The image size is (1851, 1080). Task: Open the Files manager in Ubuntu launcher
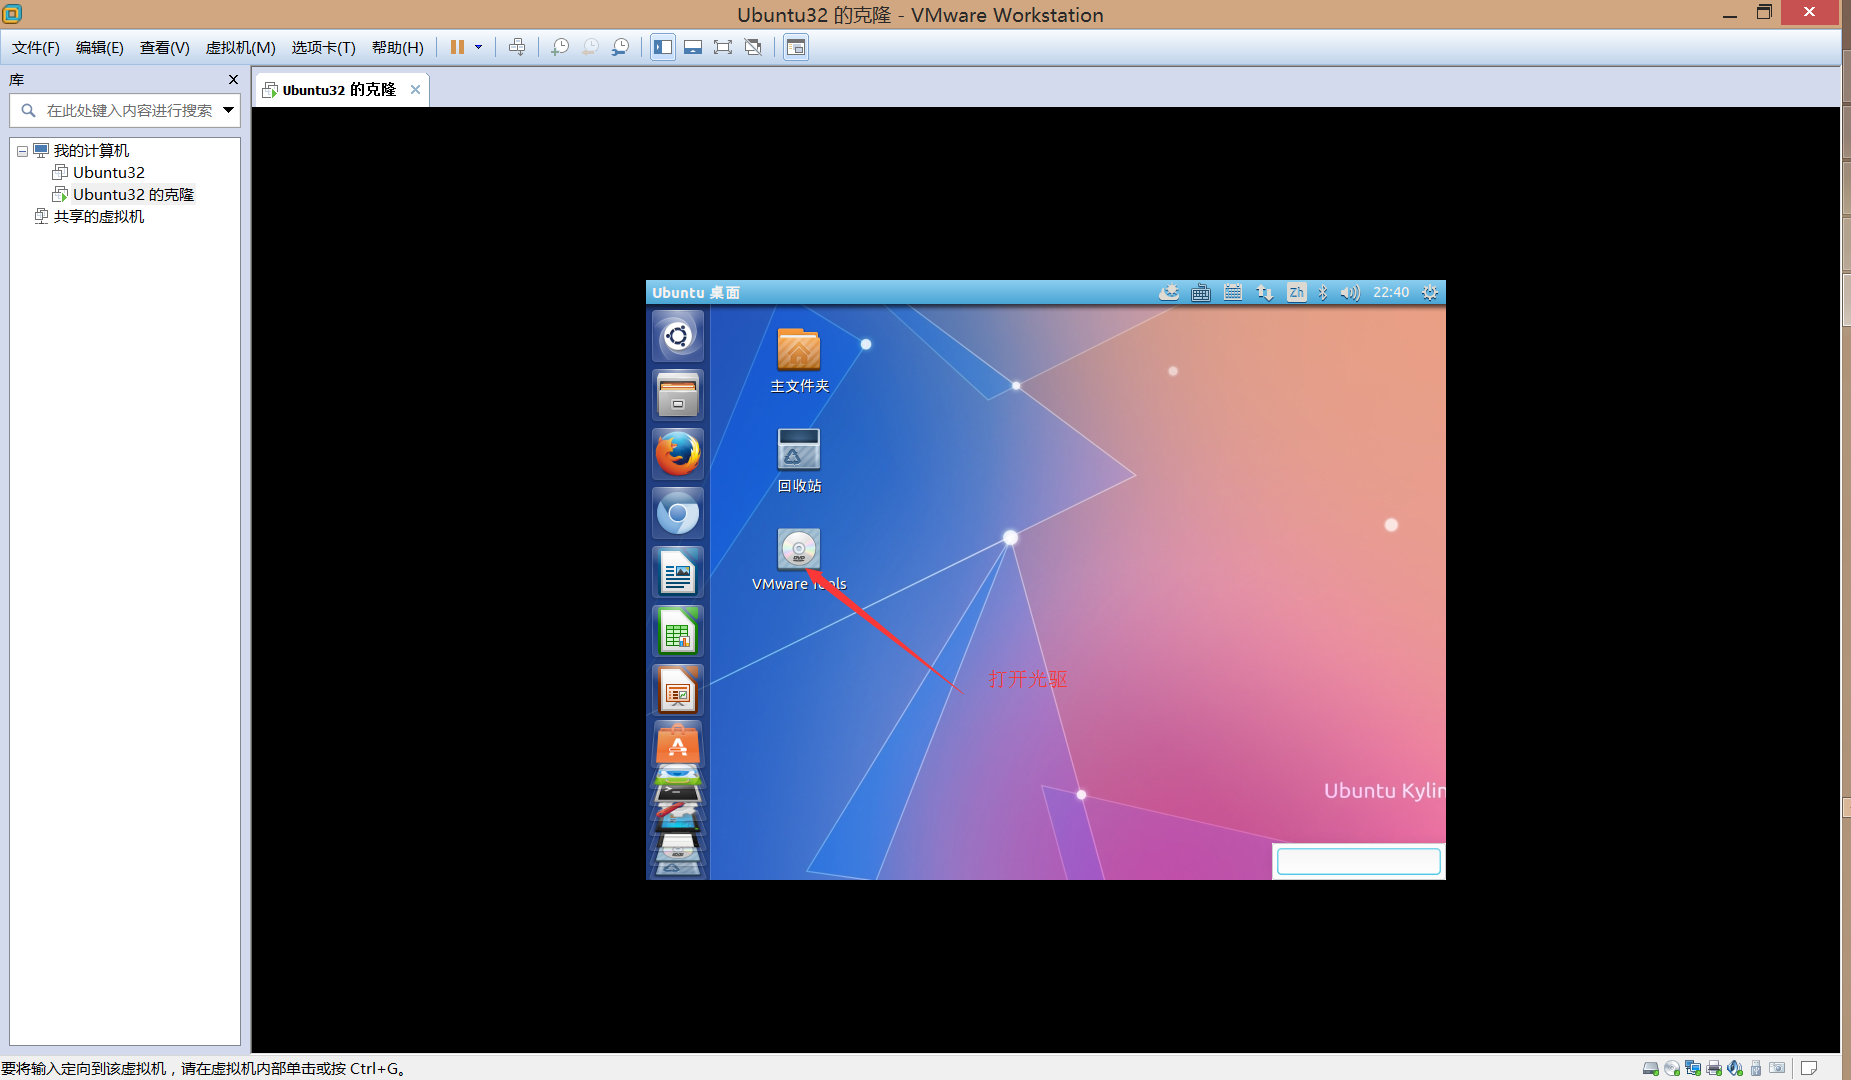[678, 395]
